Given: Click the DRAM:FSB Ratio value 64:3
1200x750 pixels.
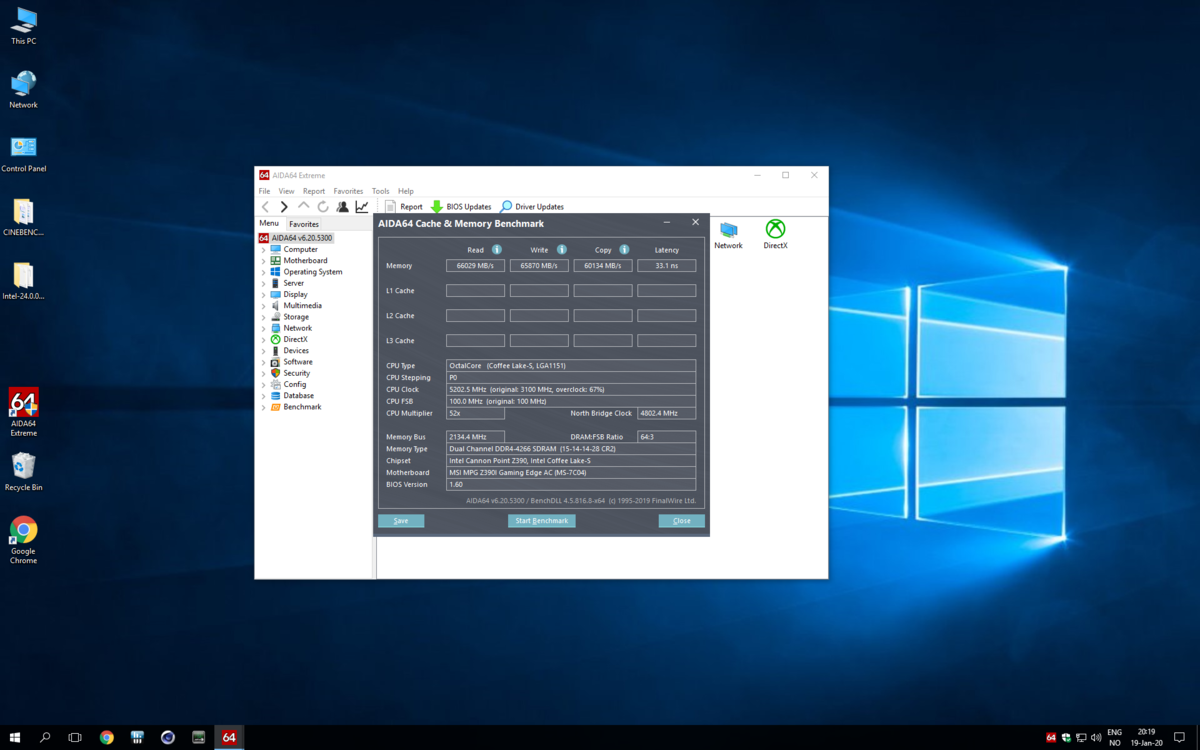Looking at the screenshot, I should (x=666, y=437).
